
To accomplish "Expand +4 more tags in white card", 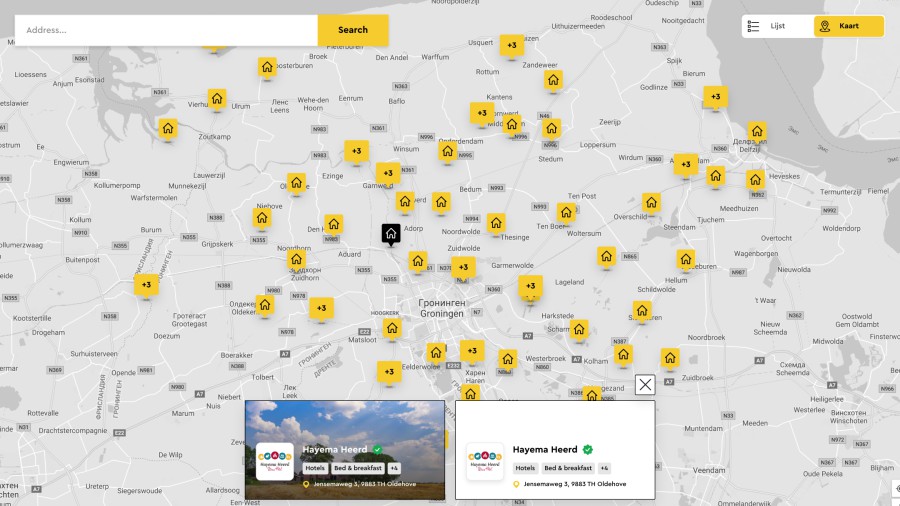I will [604, 468].
